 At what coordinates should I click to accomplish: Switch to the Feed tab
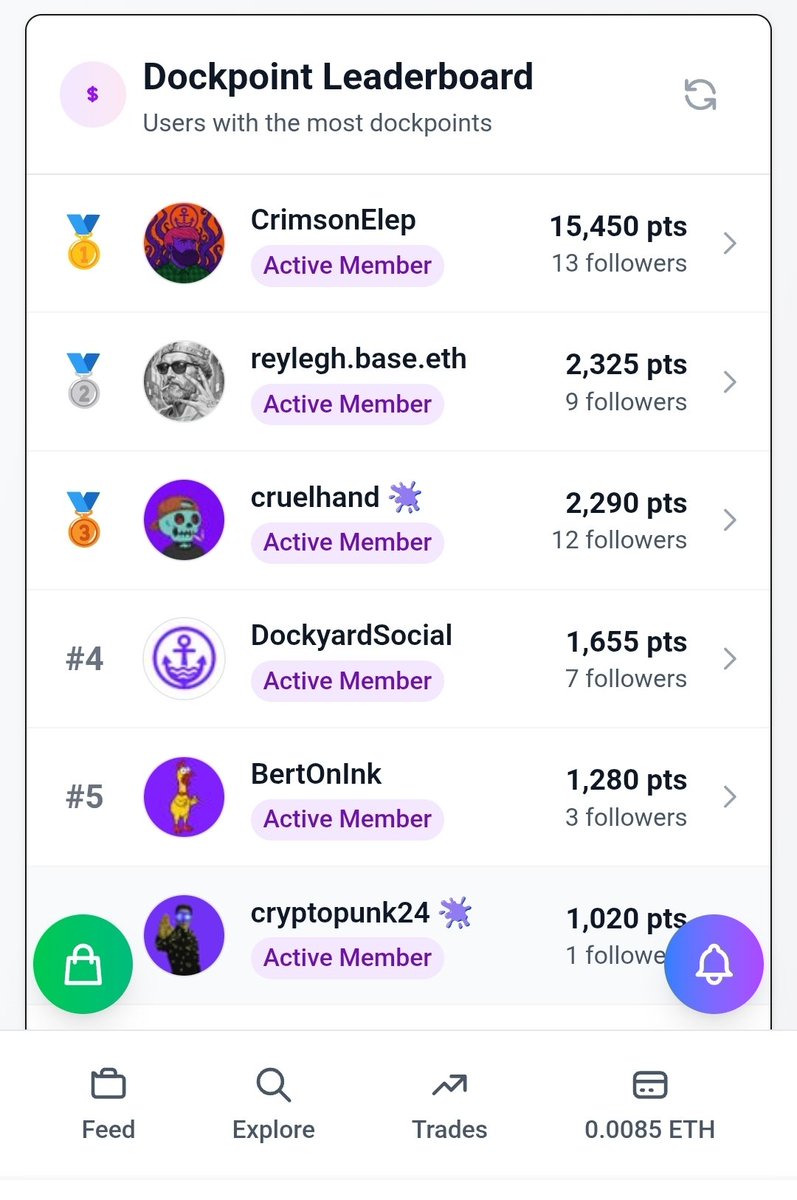[x=108, y=1104]
